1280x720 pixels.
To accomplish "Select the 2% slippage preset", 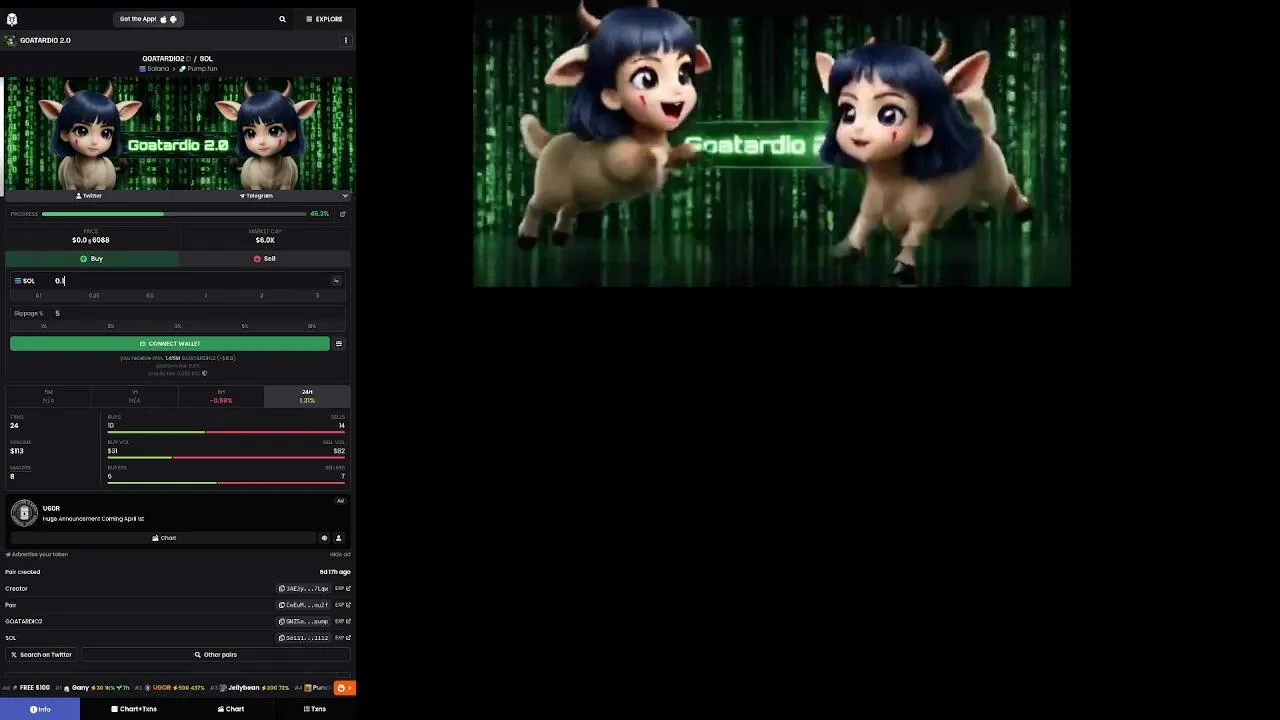I will point(111,326).
